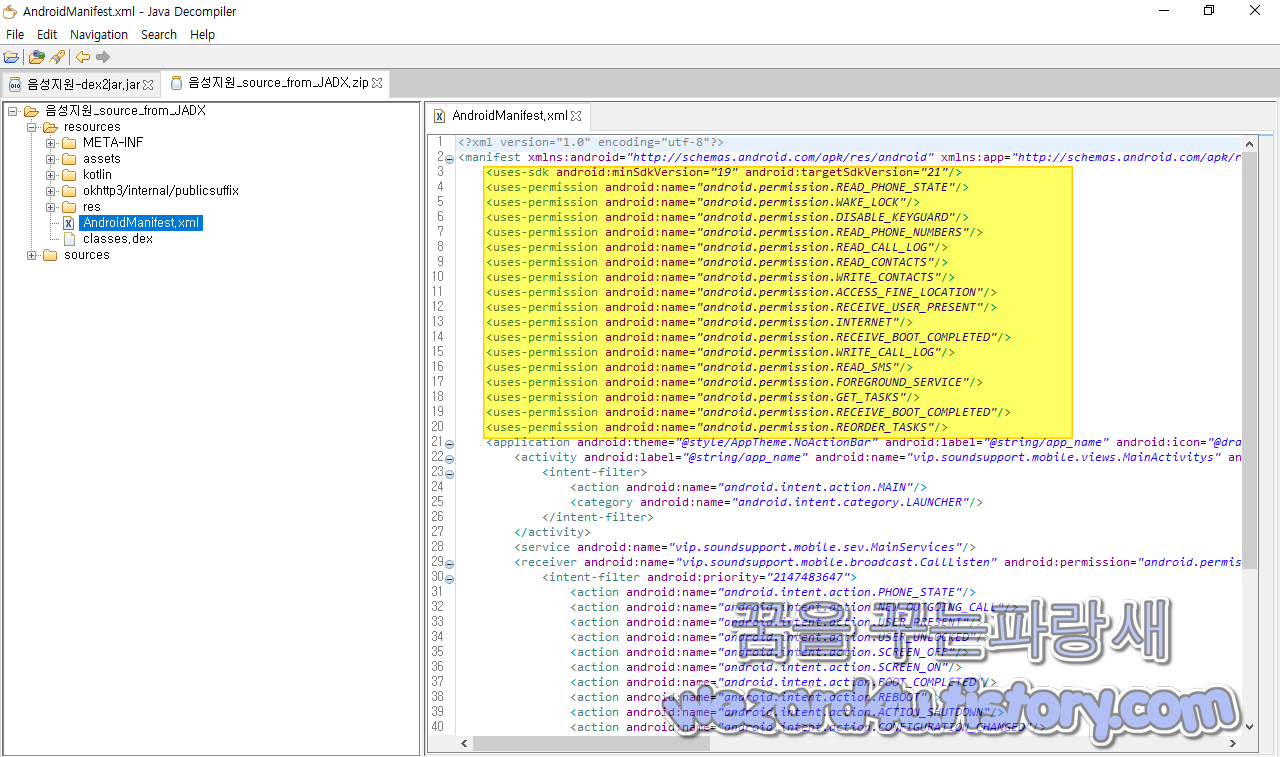Click the kotlin folder icon

69,175
